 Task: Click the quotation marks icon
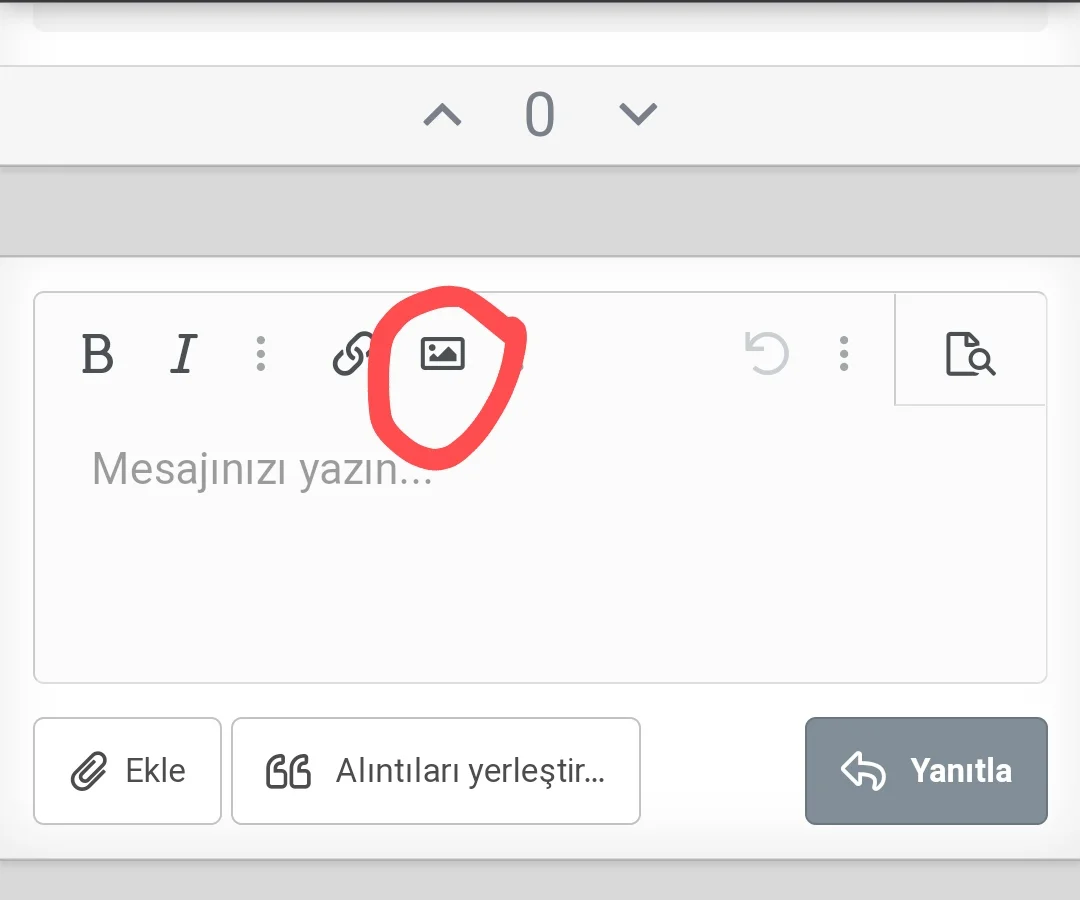tap(288, 772)
